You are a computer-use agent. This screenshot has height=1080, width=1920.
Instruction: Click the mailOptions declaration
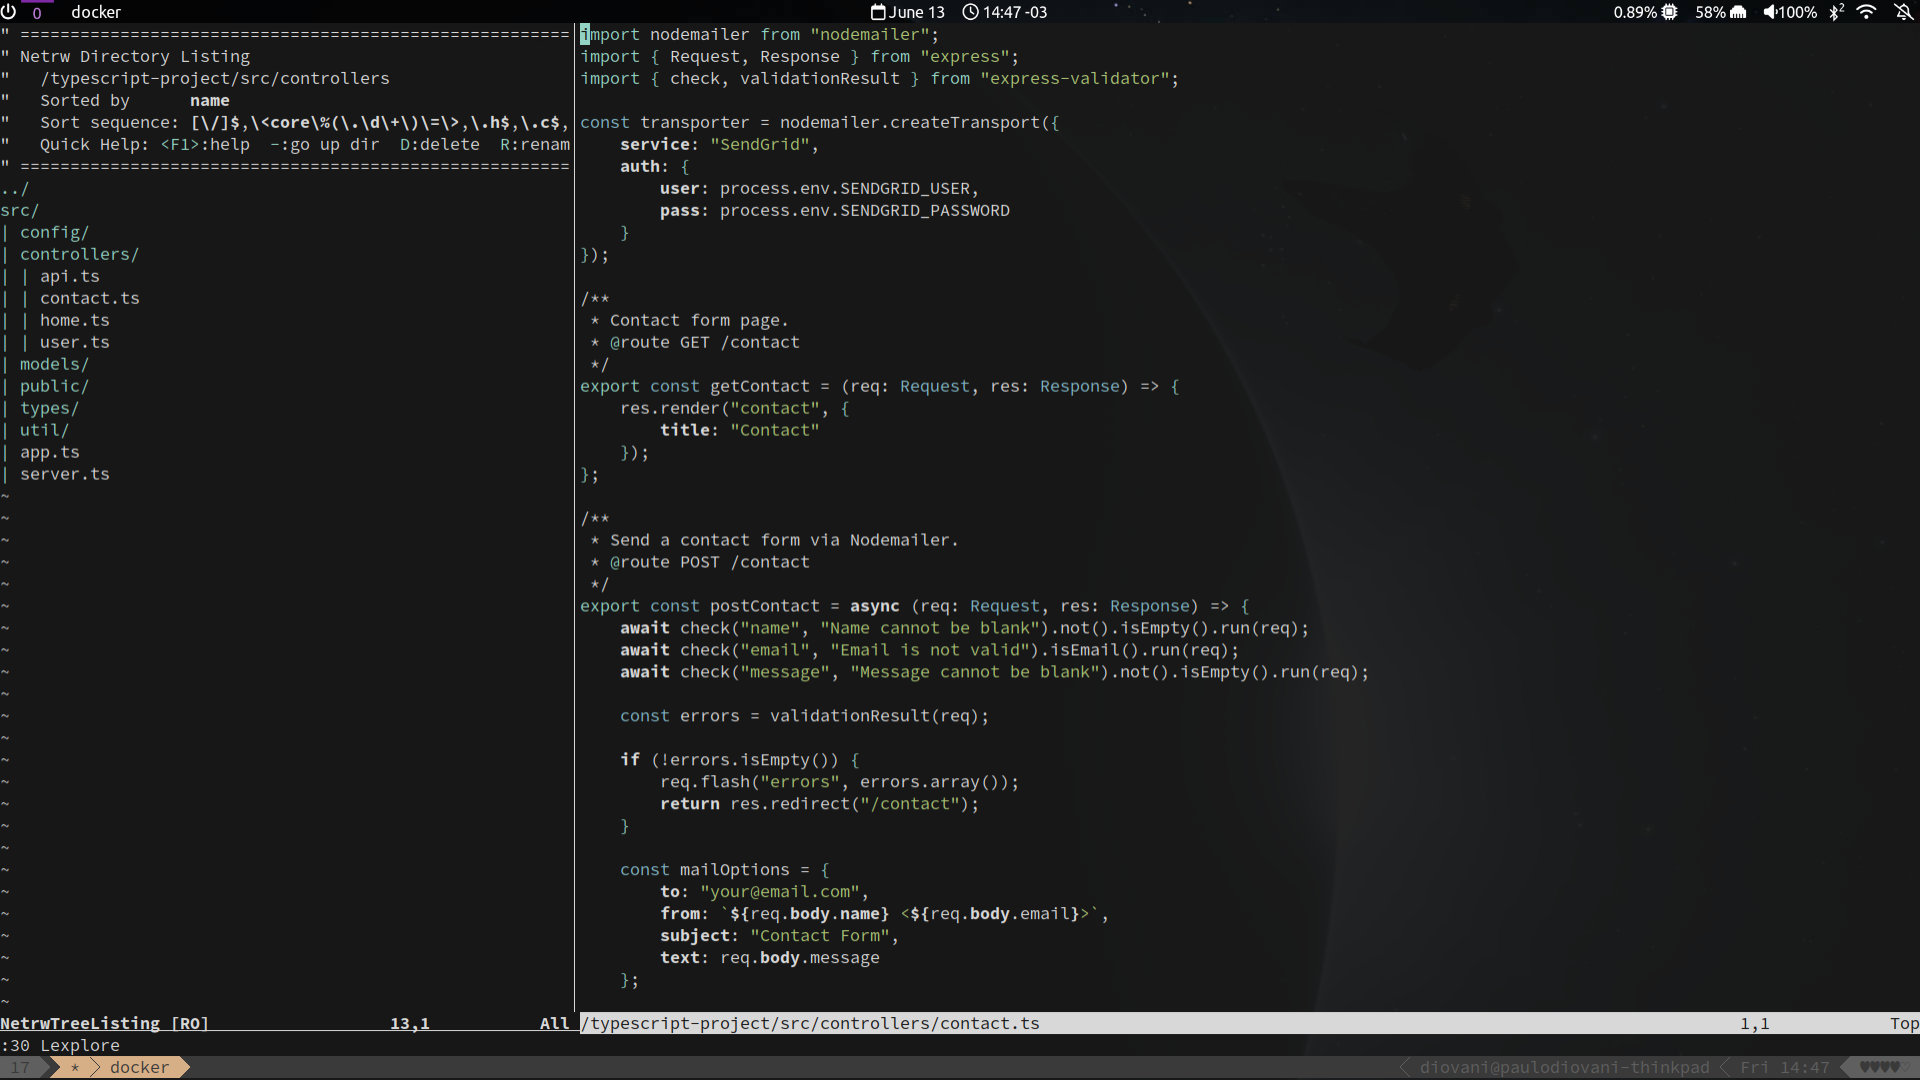(725, 871)
